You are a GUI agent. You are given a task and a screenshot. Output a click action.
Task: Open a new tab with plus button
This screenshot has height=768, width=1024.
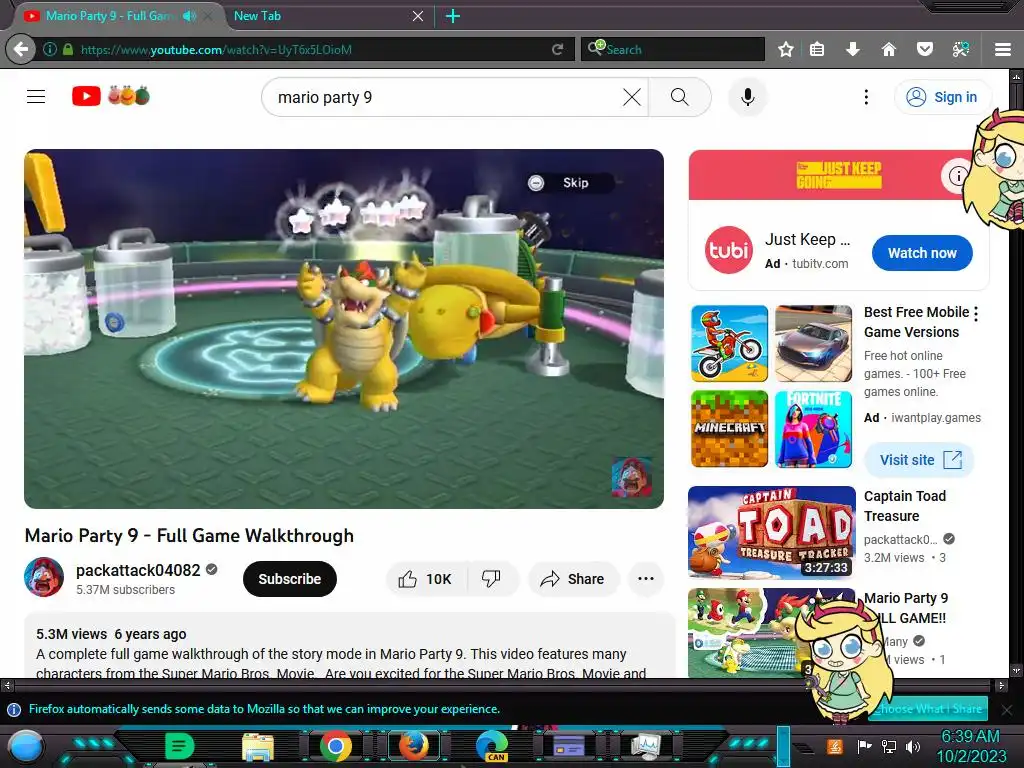click(x=453, y=16)
